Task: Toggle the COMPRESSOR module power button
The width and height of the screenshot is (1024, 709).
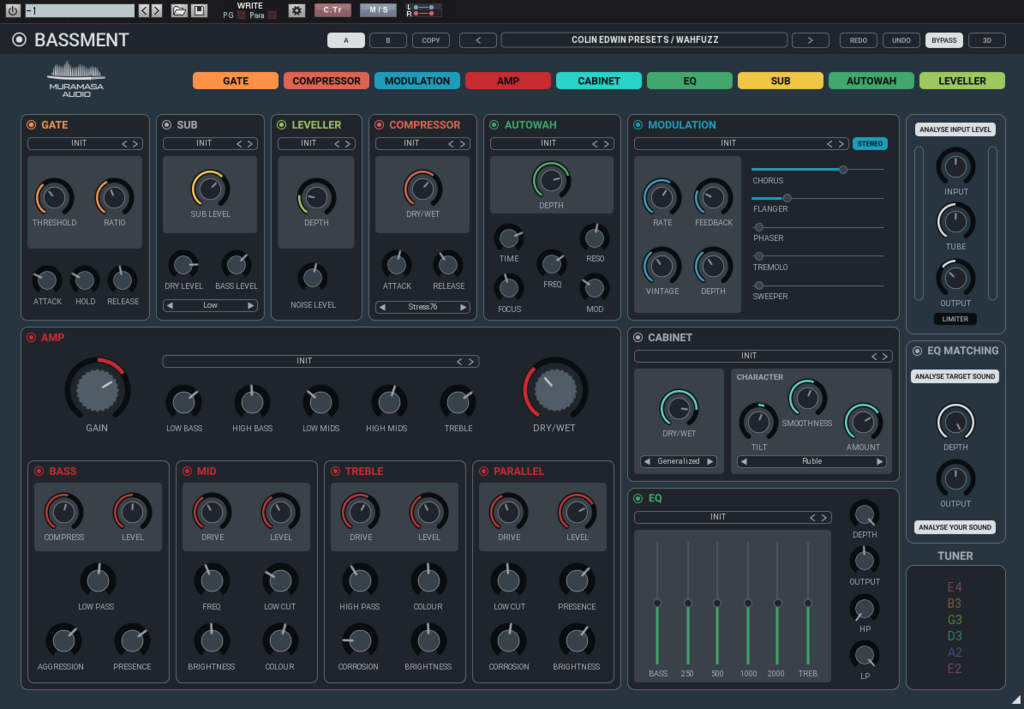Action: (x=379, y=125)
